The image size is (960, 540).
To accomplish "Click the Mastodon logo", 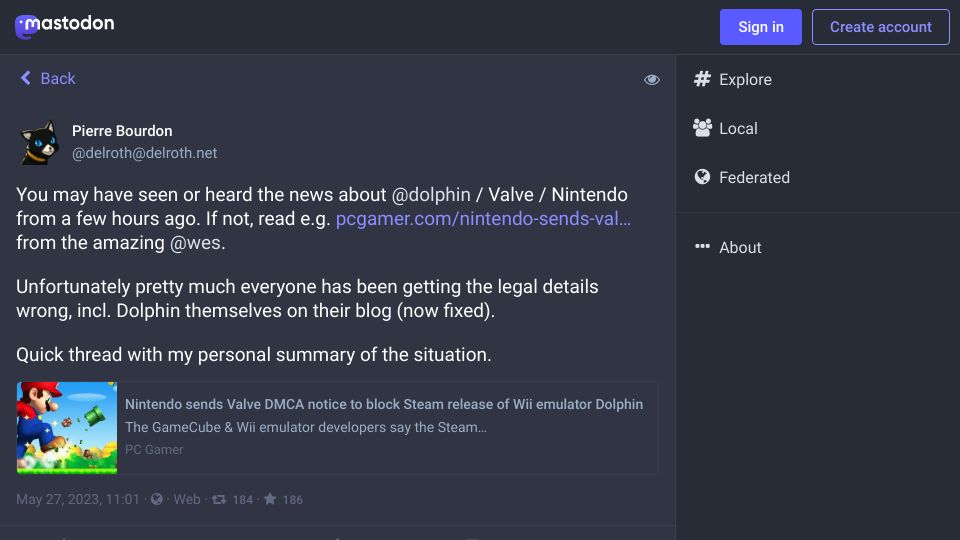I will click(x=64, y=26).
